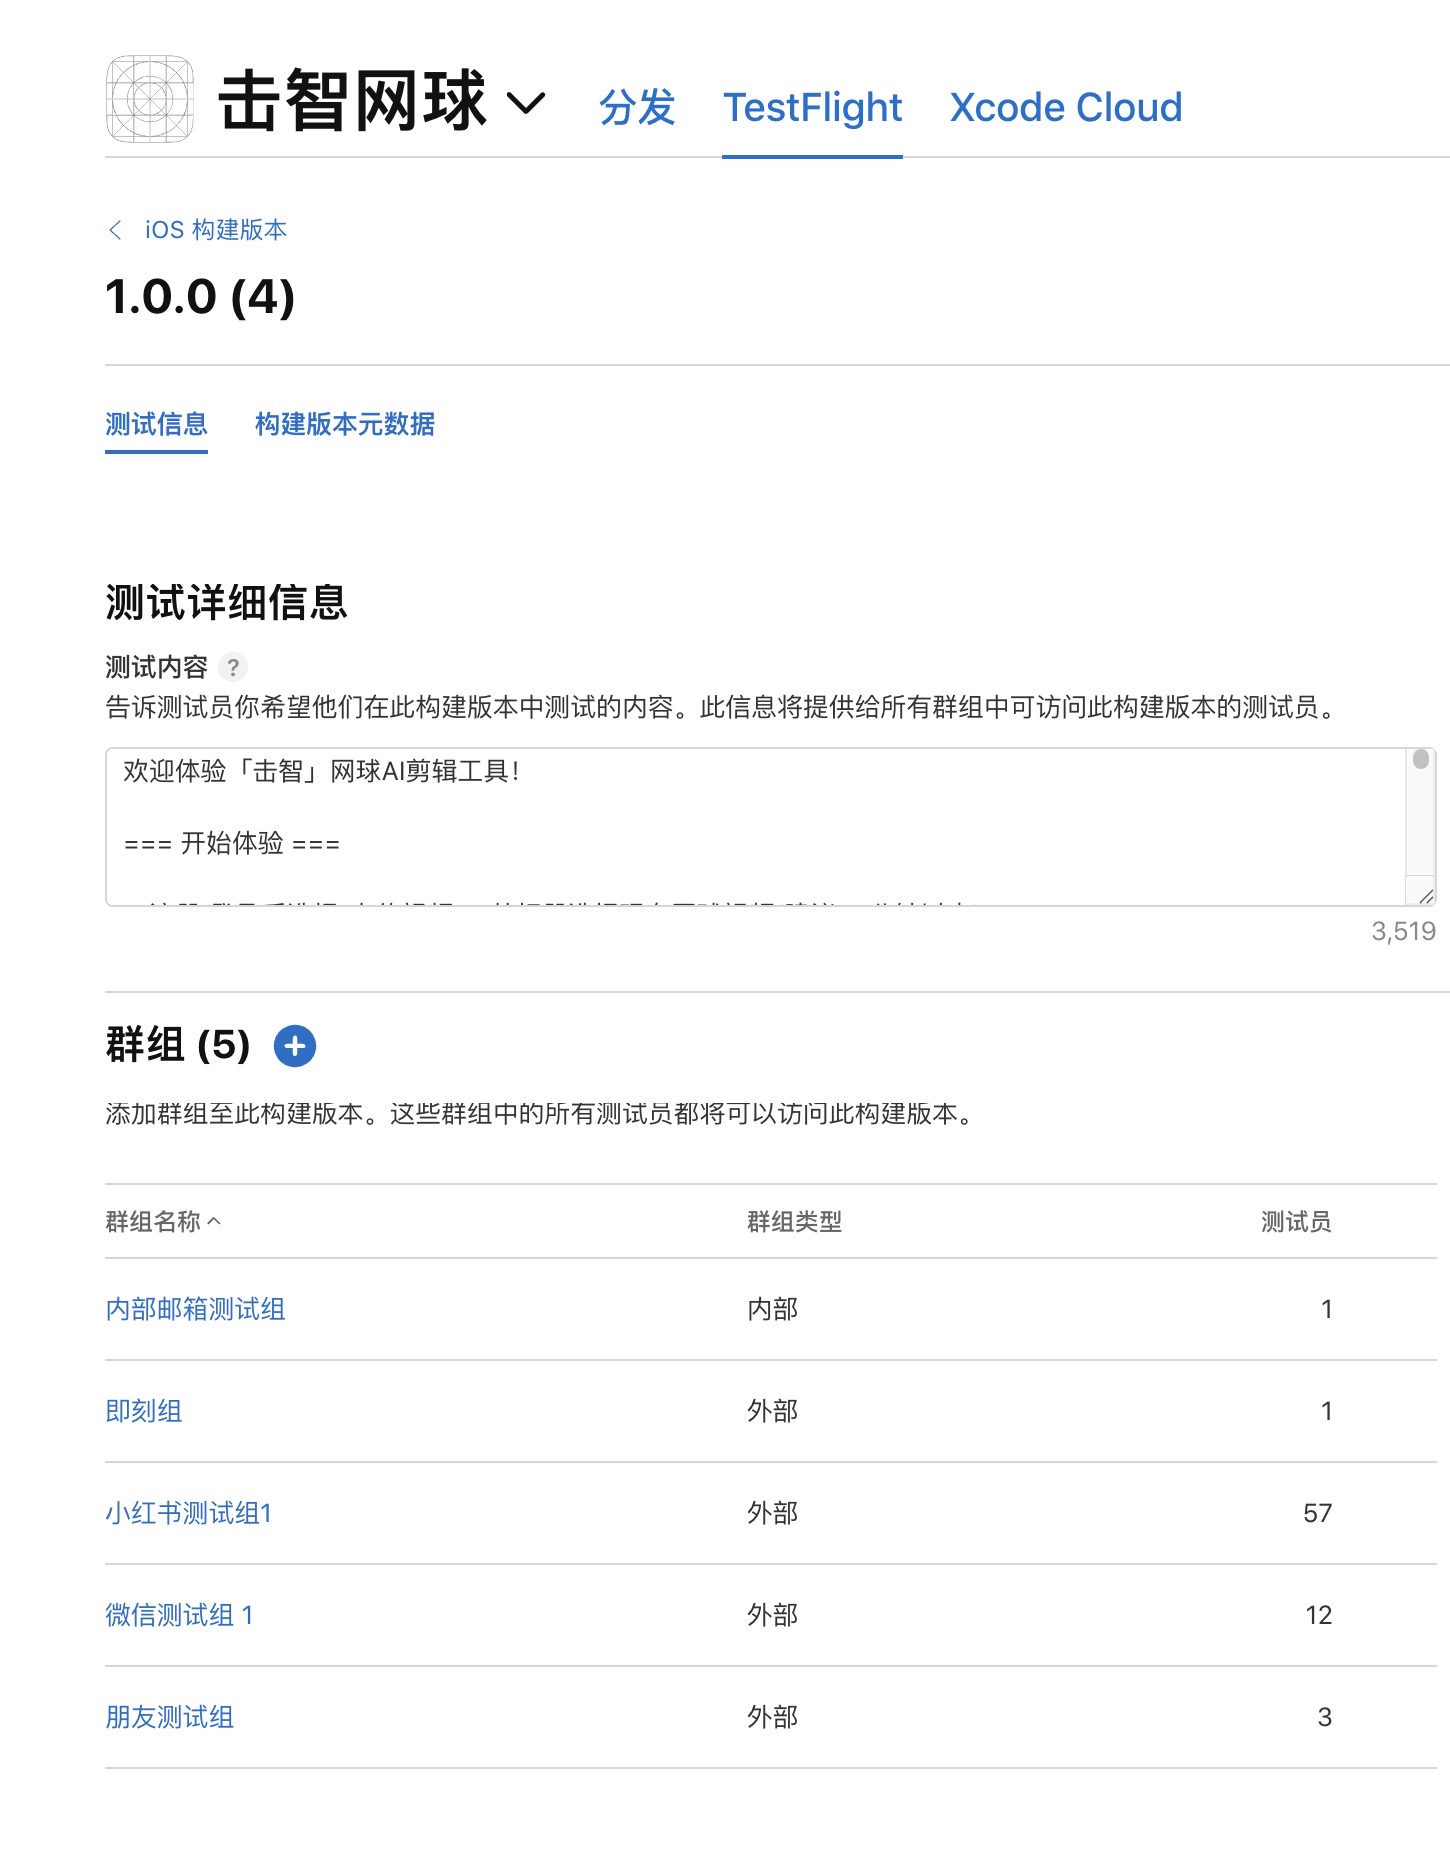
Task: Click into the 测试内容 text area
Action: pos(770,827)
